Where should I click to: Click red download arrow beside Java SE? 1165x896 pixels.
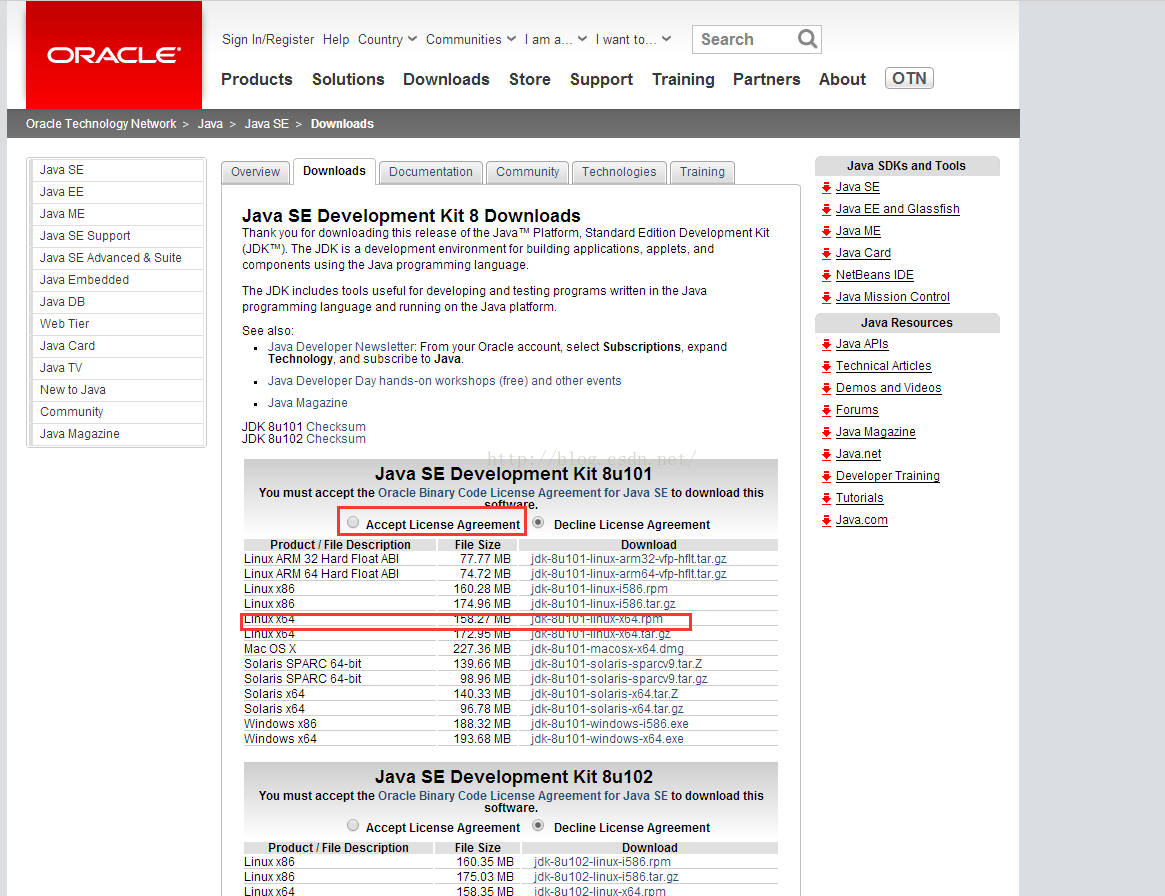point(826,188)
